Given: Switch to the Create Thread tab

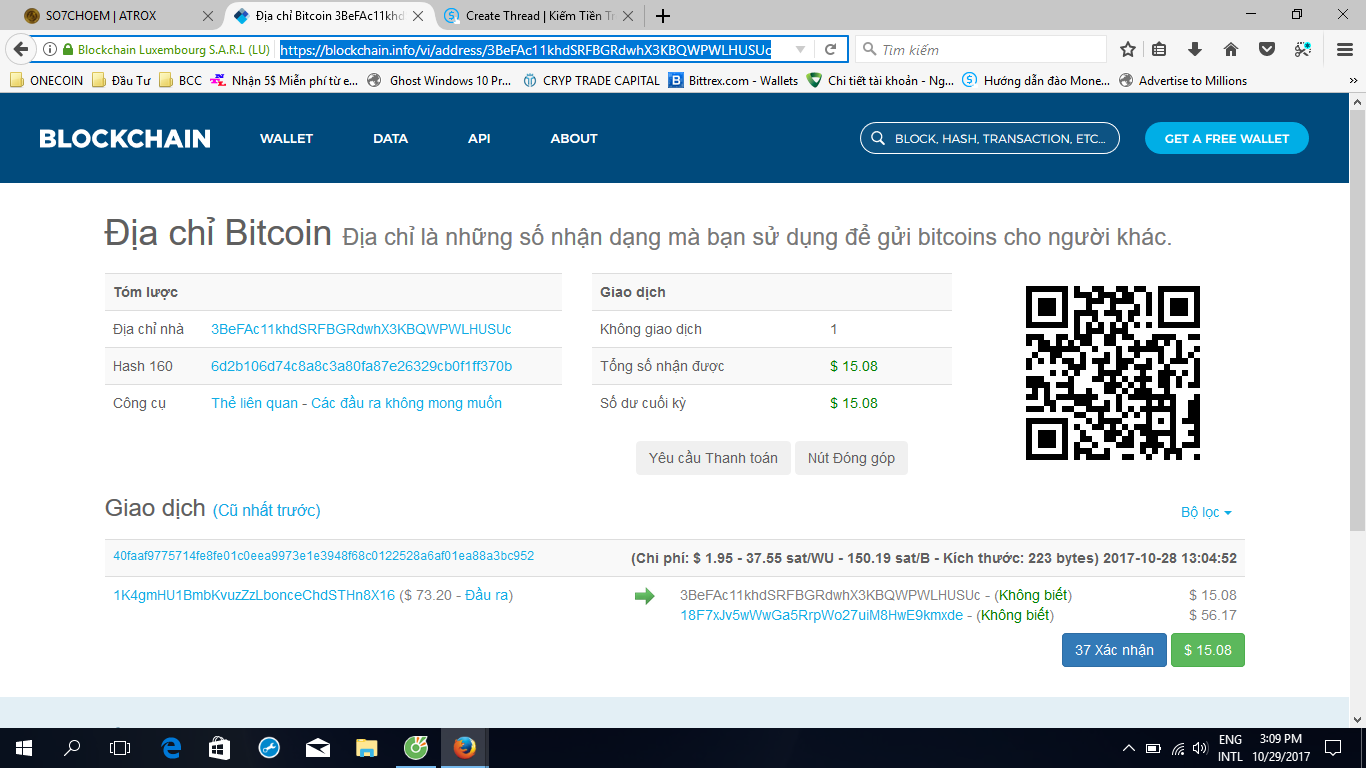Looking at the screenshot, I should 539,16.
